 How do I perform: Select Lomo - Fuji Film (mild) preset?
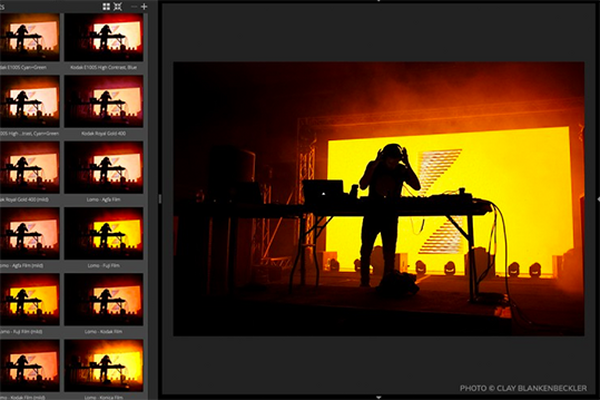30,299
